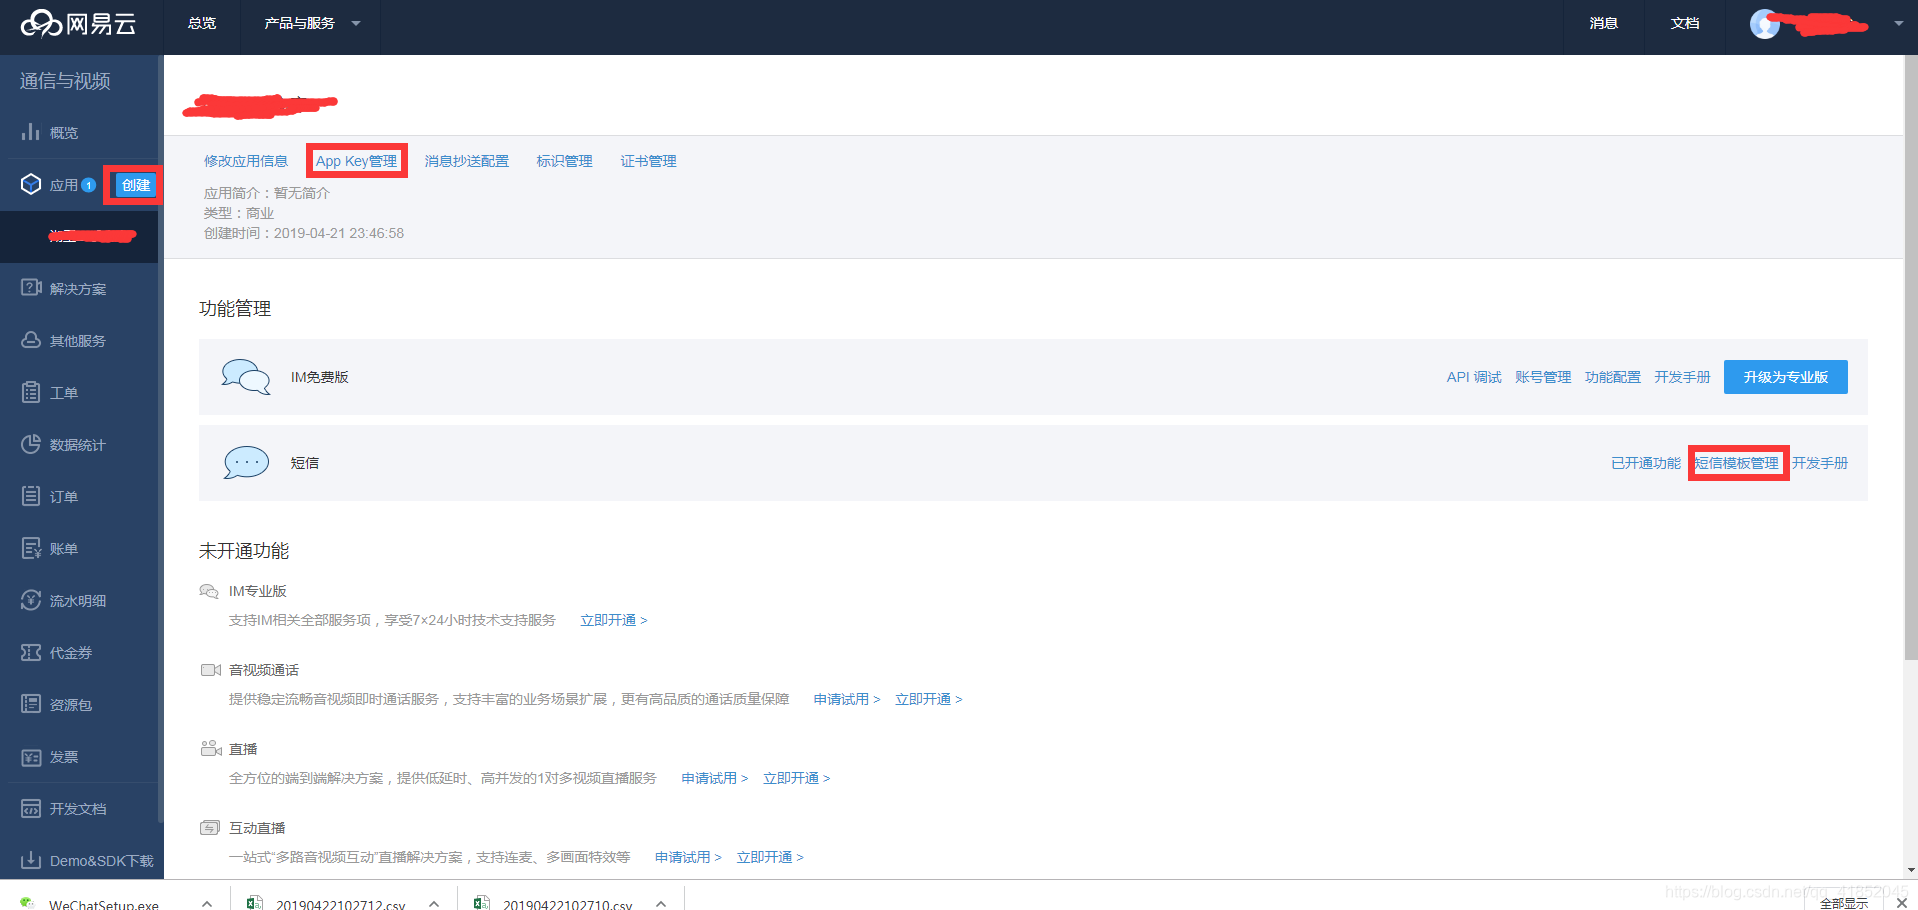The height and width of the screenshot is (910, 1918).
Task: Switch to 标识管理 tab
Action: pos(564,161)
